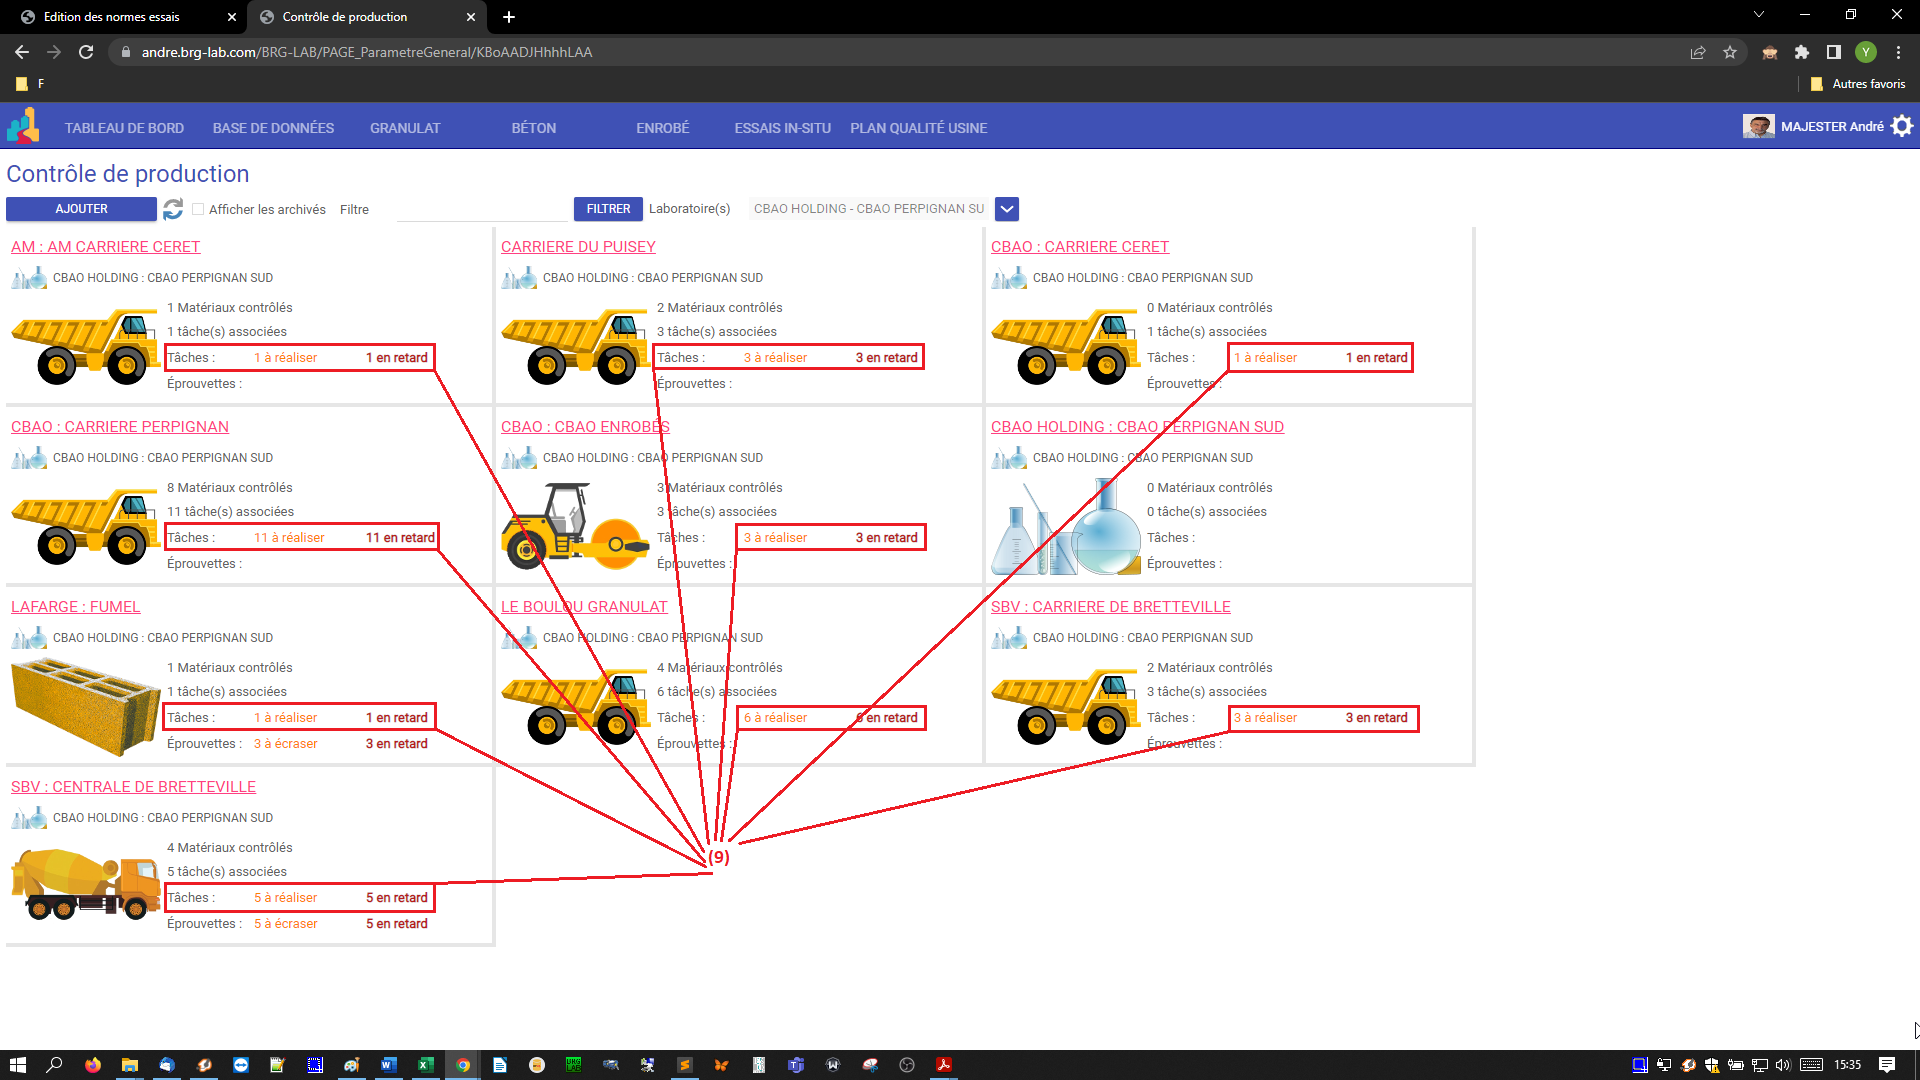This screenshot has width=1920, height=1080.
Task: Open the CBAO : CARRIERE PERPIGNAN link
Action: (x=120, y=427)
